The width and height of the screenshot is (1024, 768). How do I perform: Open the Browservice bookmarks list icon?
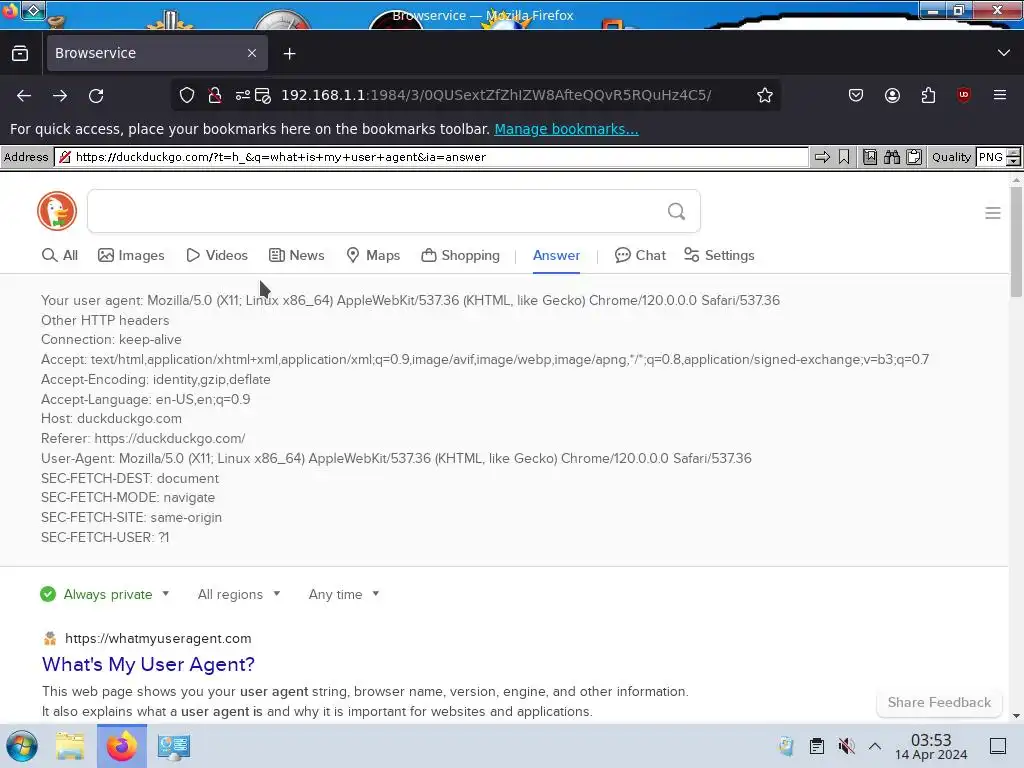pyautogui.click(x=870, y=157)
